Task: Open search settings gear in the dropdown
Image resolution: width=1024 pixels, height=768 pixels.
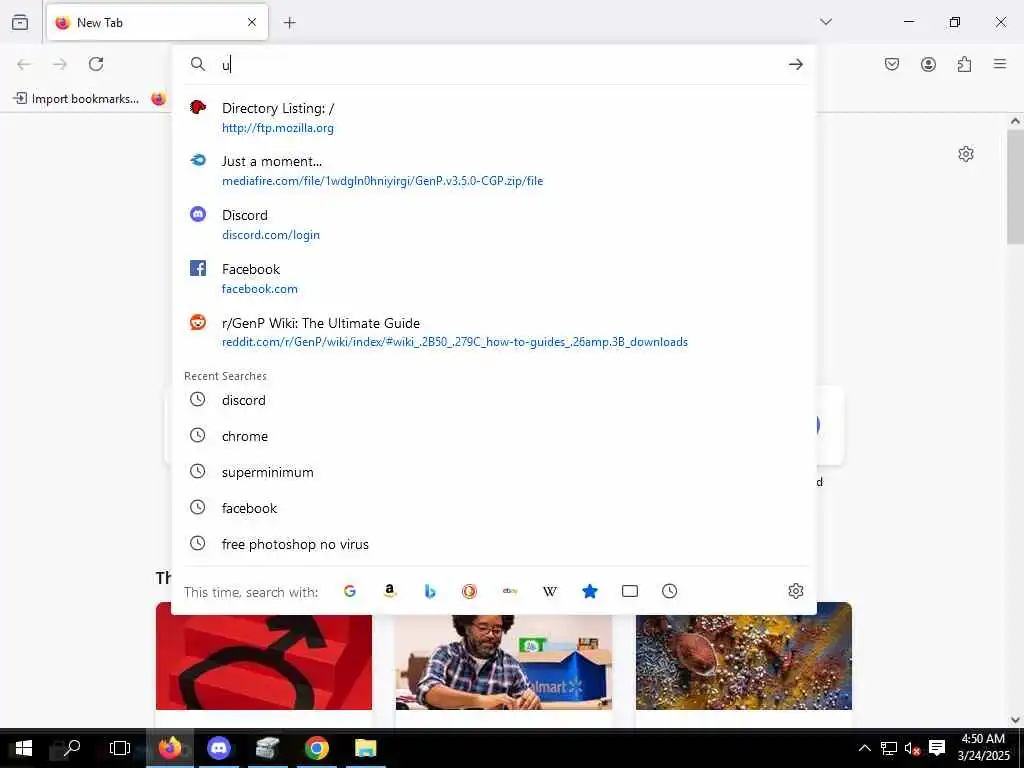Action: tap(795, 591)
